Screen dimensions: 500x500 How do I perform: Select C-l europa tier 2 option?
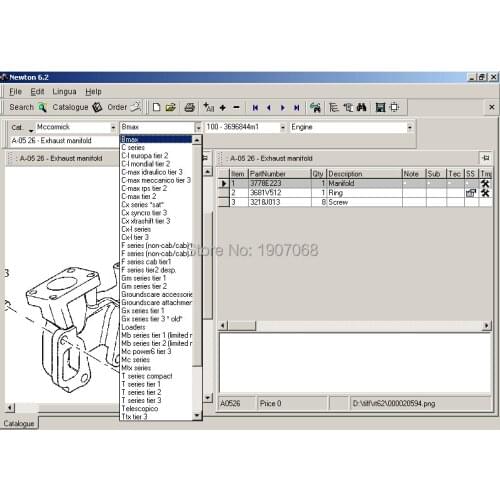coord(156,156)
